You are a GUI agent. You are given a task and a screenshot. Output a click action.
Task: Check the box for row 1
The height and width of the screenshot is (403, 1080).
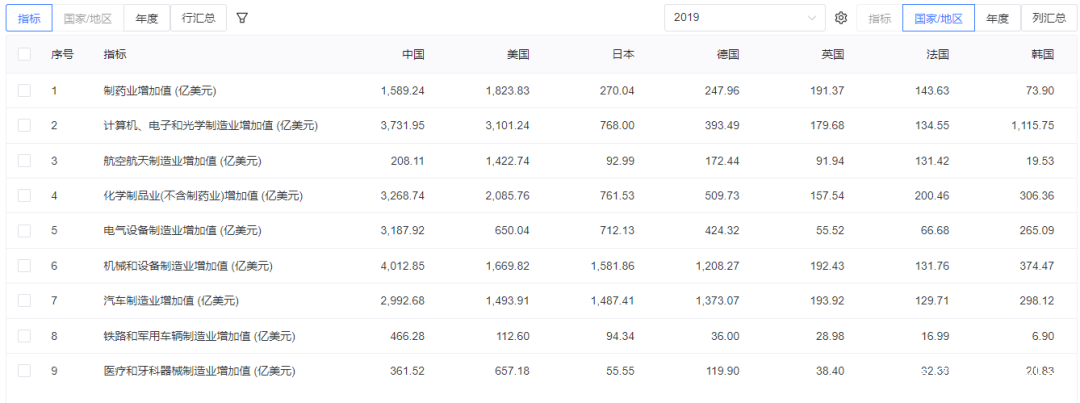pos(24,91)
